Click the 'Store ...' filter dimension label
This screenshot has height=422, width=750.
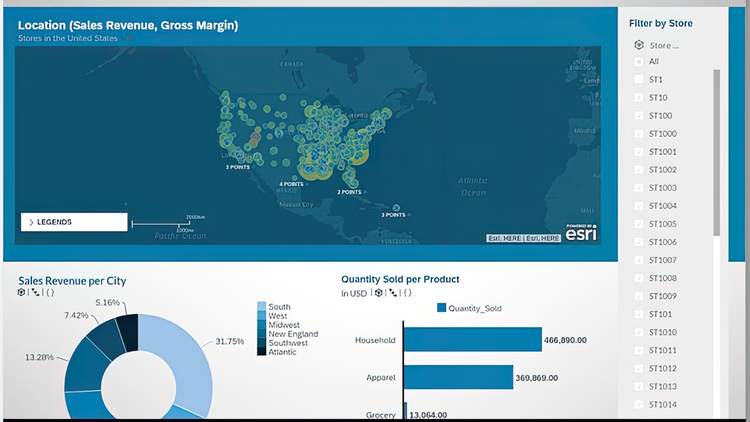[x=664, y=45]
